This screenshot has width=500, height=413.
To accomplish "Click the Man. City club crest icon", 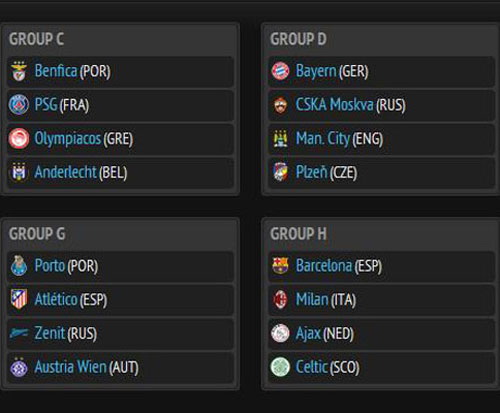I will 280,139.
